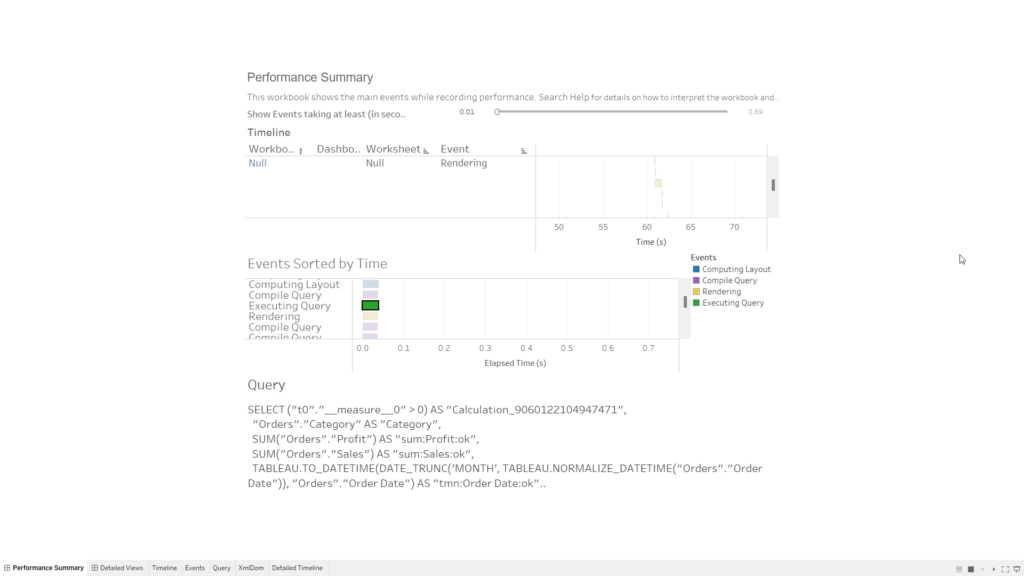This screenshot has height=576, width=1024.
Task: Click the full-screen brackets icon in status bar
Action: [1005, 569]
